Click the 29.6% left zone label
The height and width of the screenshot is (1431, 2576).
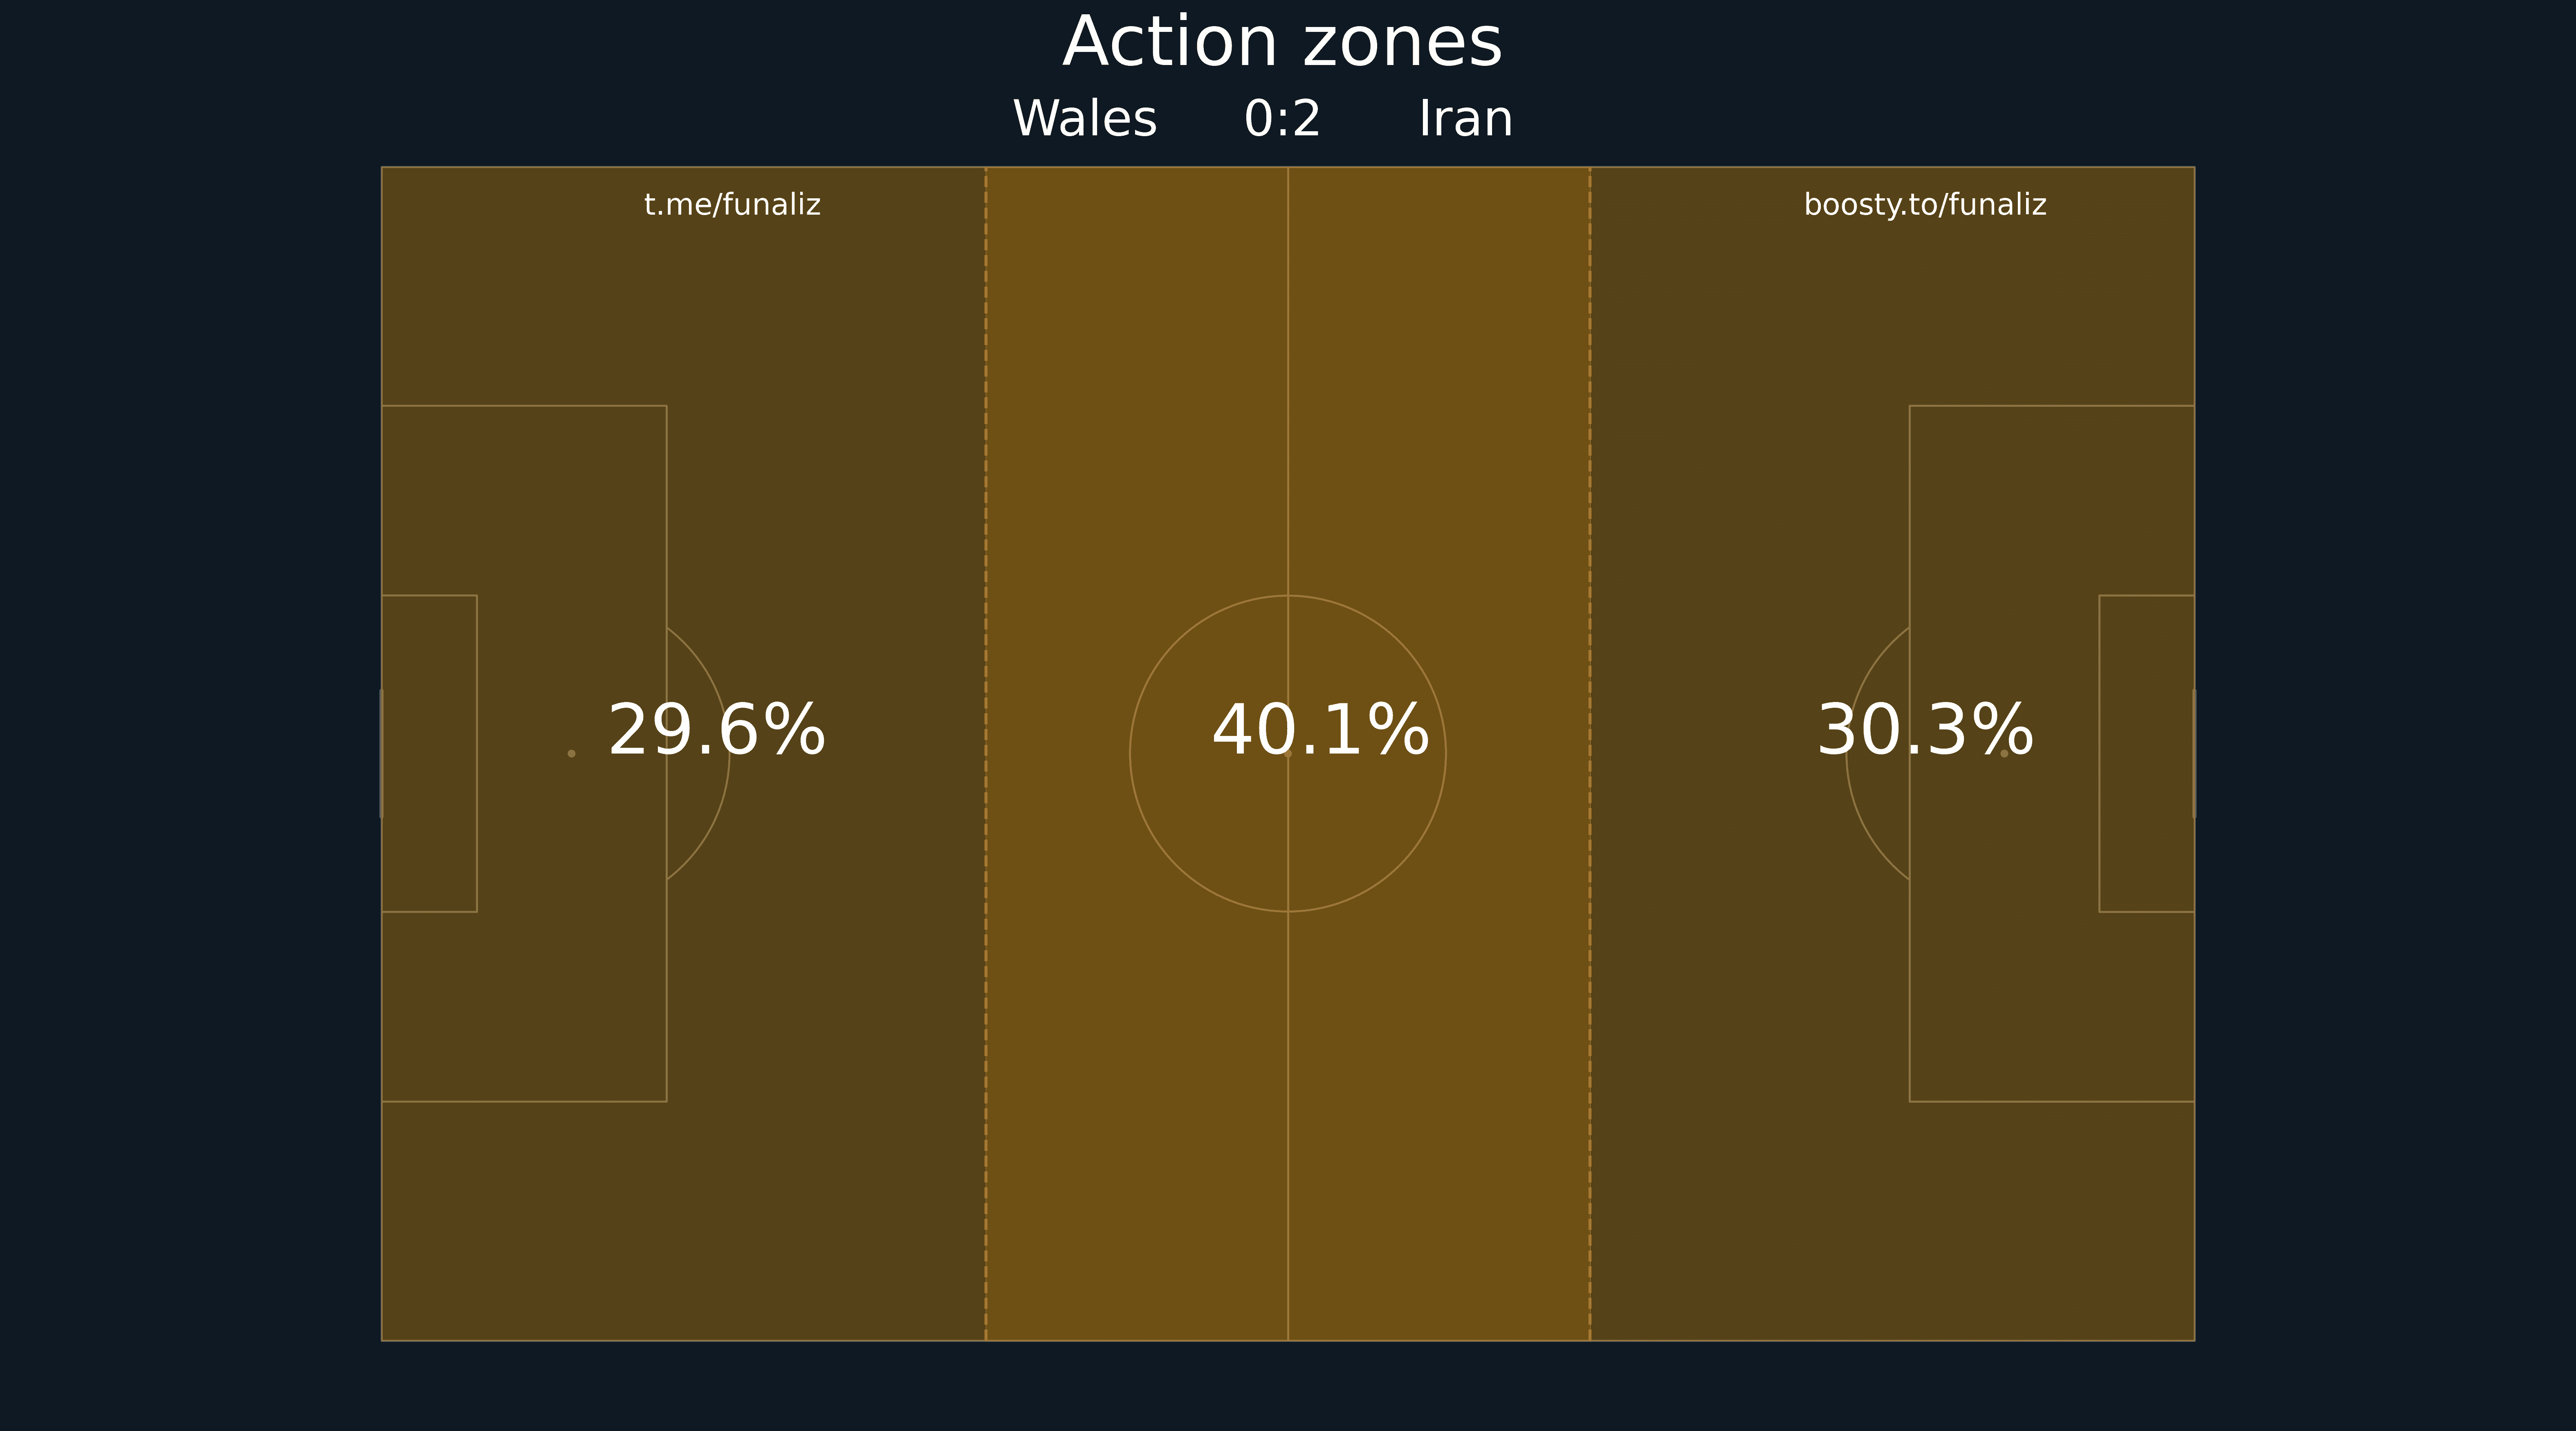tap(716, 731)
